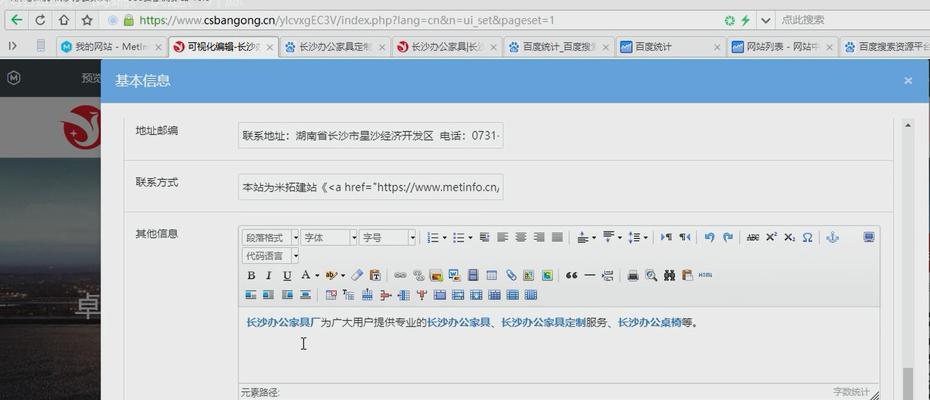This screenshot has width=930, height=400.
Task: Open 字体 font family dropdown
Action: point(329,237)
